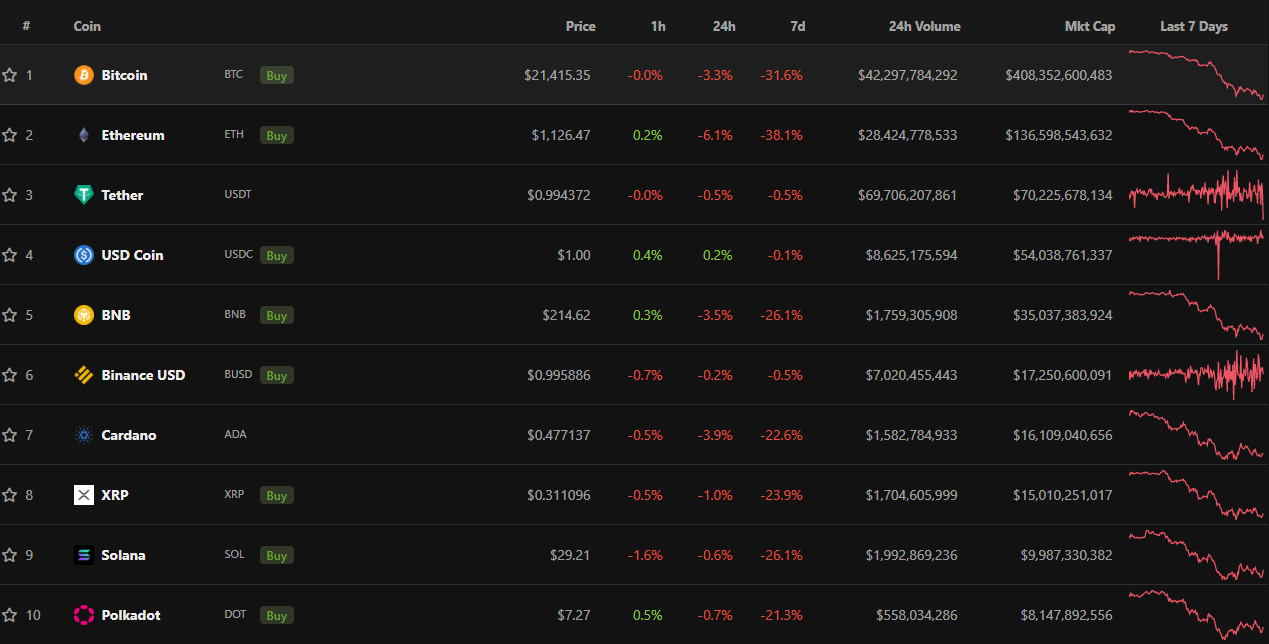Click USD Coin's 0.2% 24h change
This screenshot has width=1269, height=644.
pyautogui.click(x=717, y=255)
